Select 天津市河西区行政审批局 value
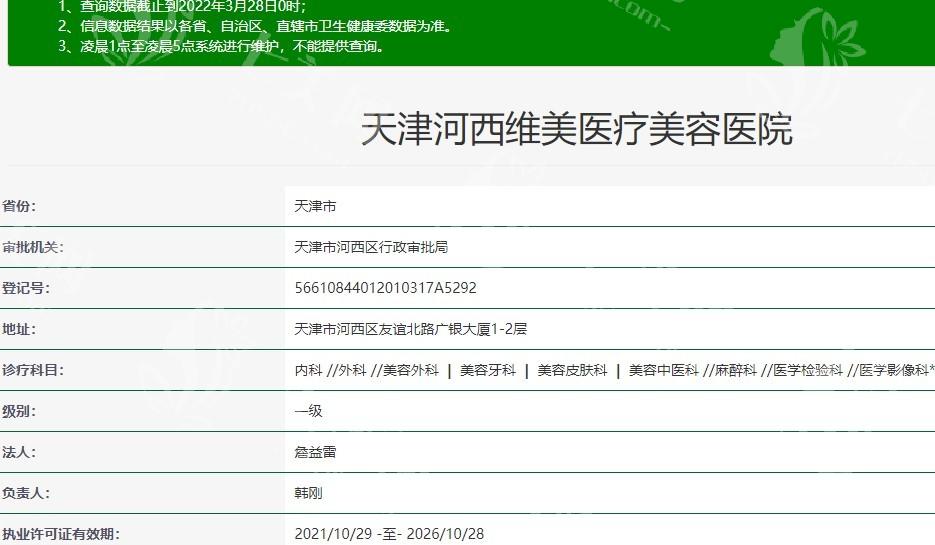Viewport: 935px width, 545px height. click(x=371, y=247)
